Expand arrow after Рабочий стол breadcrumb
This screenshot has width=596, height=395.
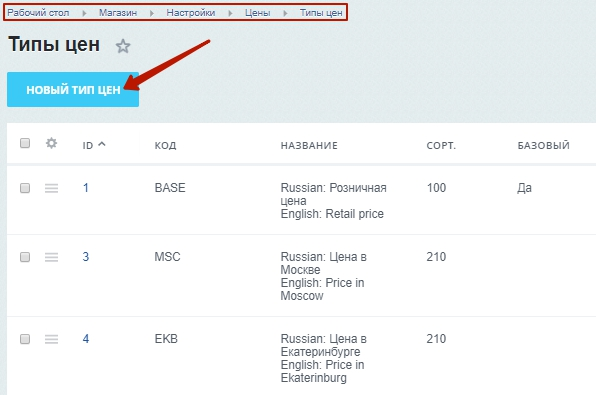click(84, 13)
